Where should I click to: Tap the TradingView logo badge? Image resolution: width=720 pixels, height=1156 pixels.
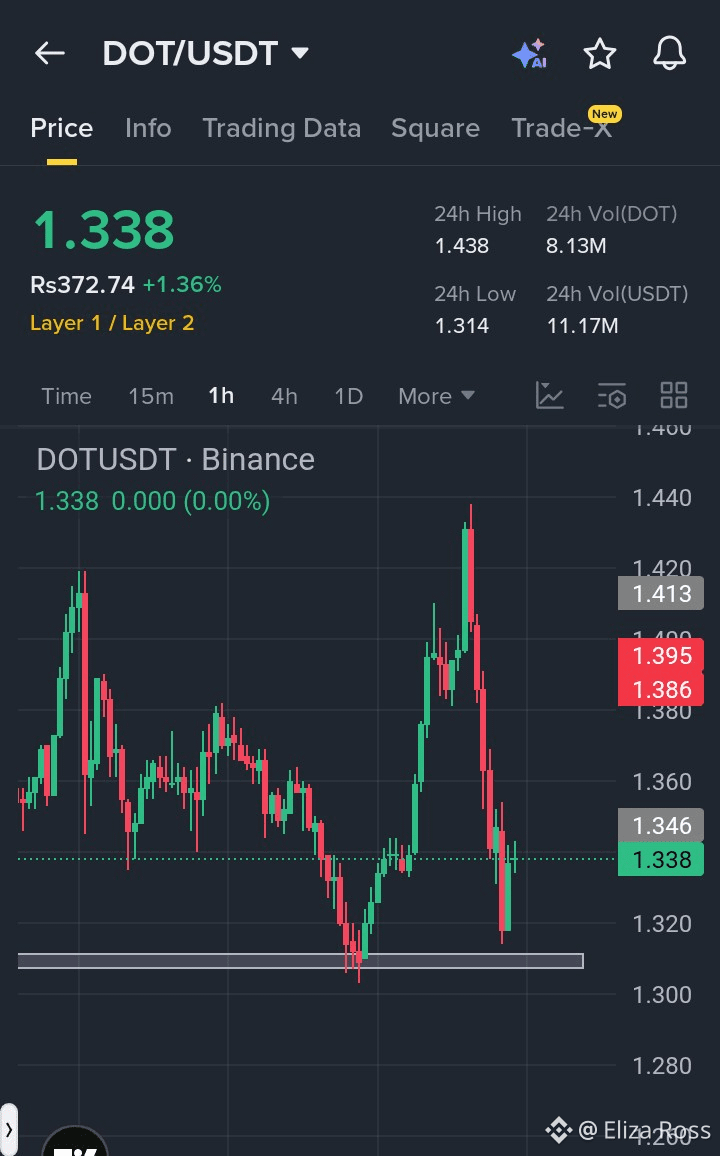click(x=75, y=1141)
